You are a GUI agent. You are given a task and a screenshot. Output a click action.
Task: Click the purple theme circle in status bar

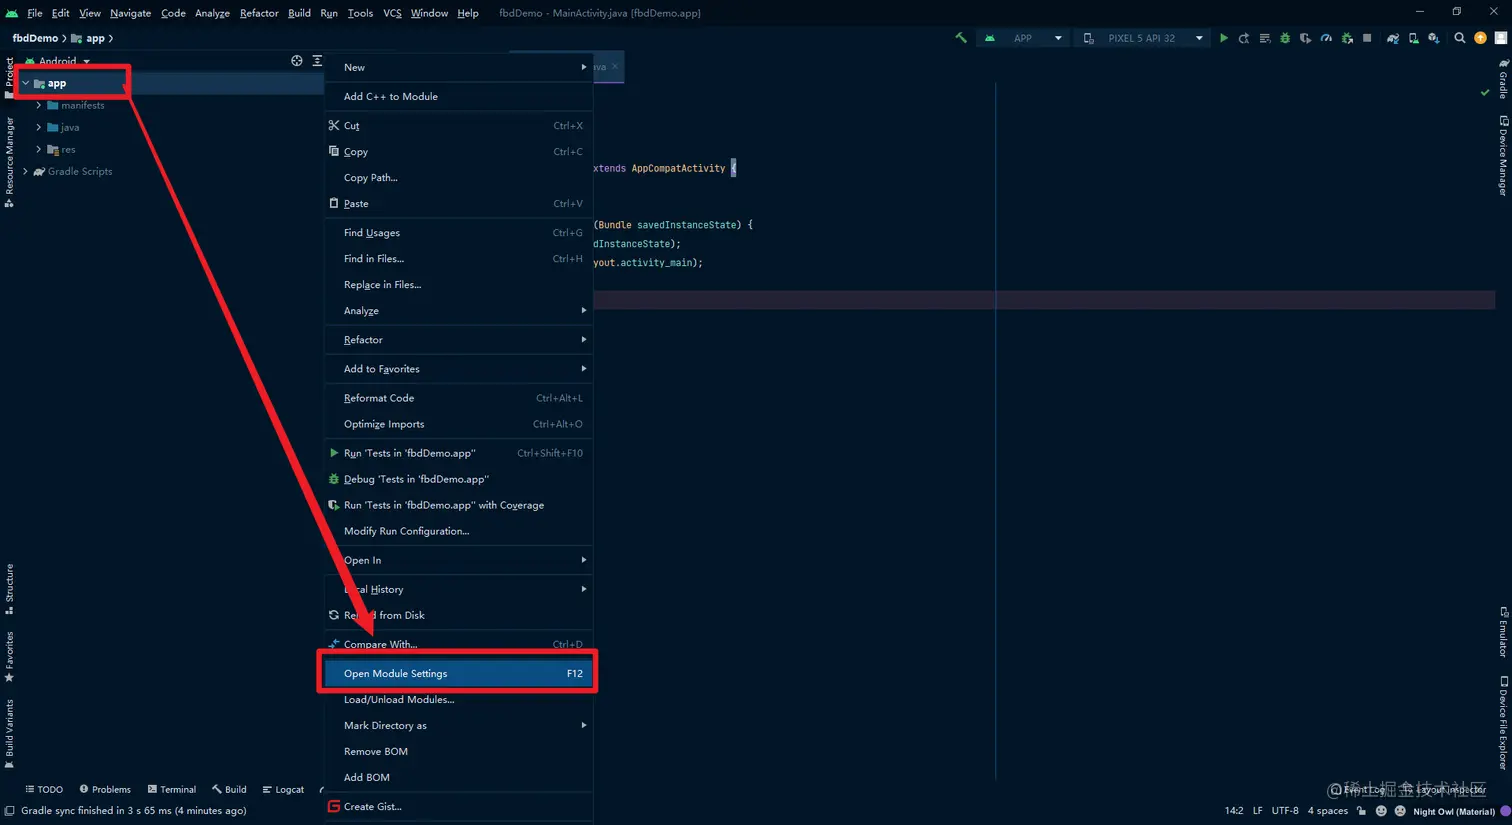point(1505,811)
